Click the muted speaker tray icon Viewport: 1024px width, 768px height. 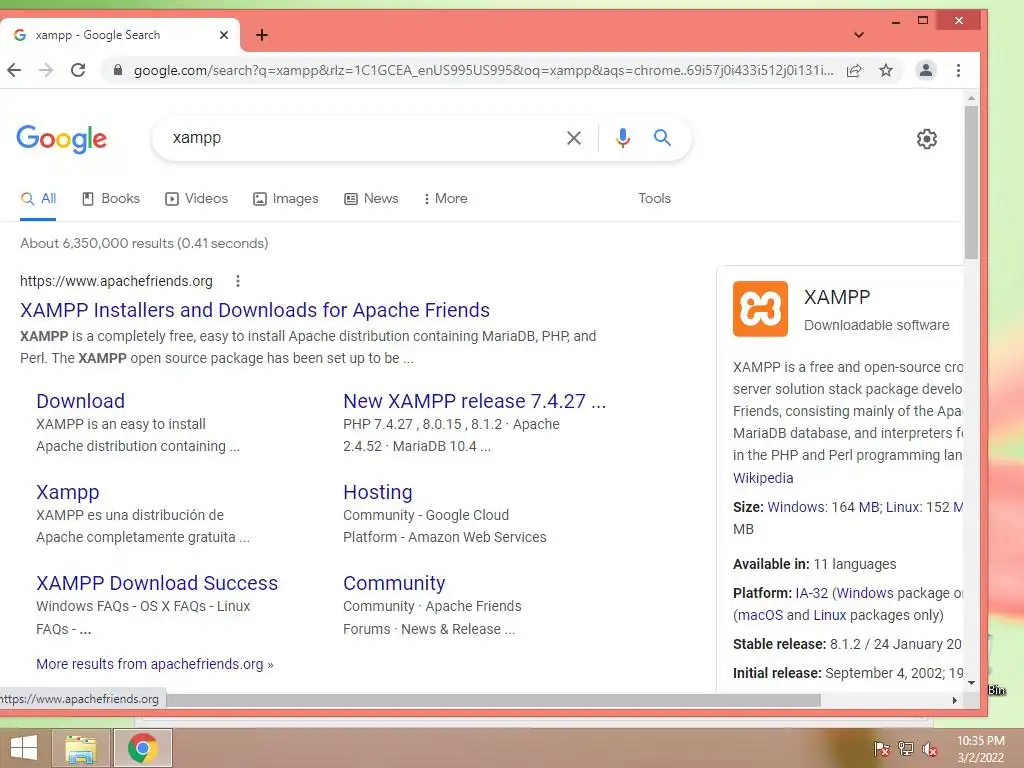930,749
